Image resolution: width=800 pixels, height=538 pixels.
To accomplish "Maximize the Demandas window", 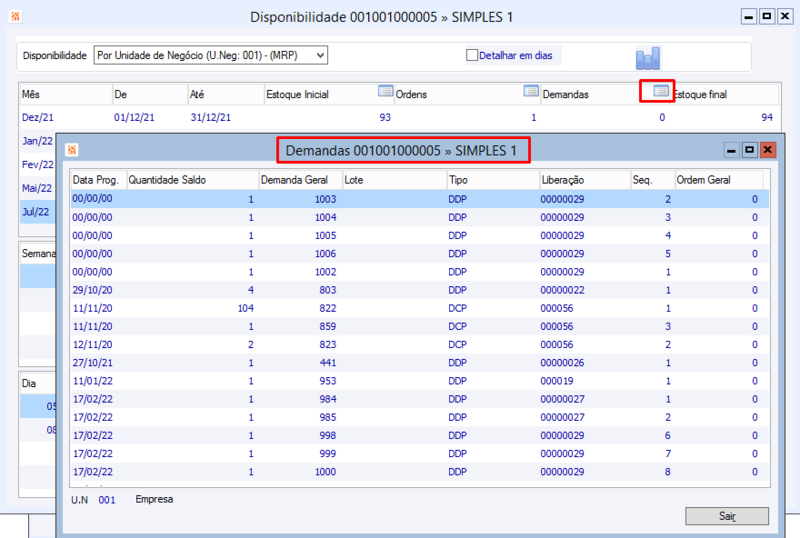I will (x=749, y=150).
